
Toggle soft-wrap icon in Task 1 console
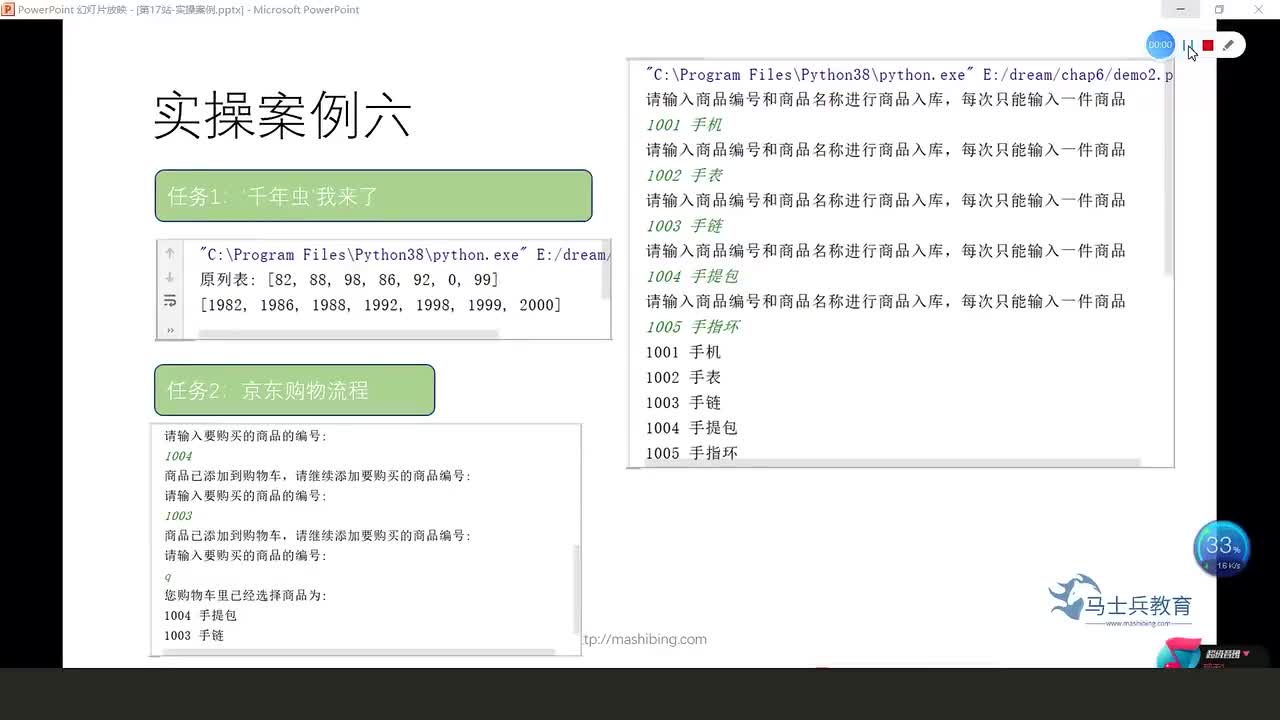[170, 301]
